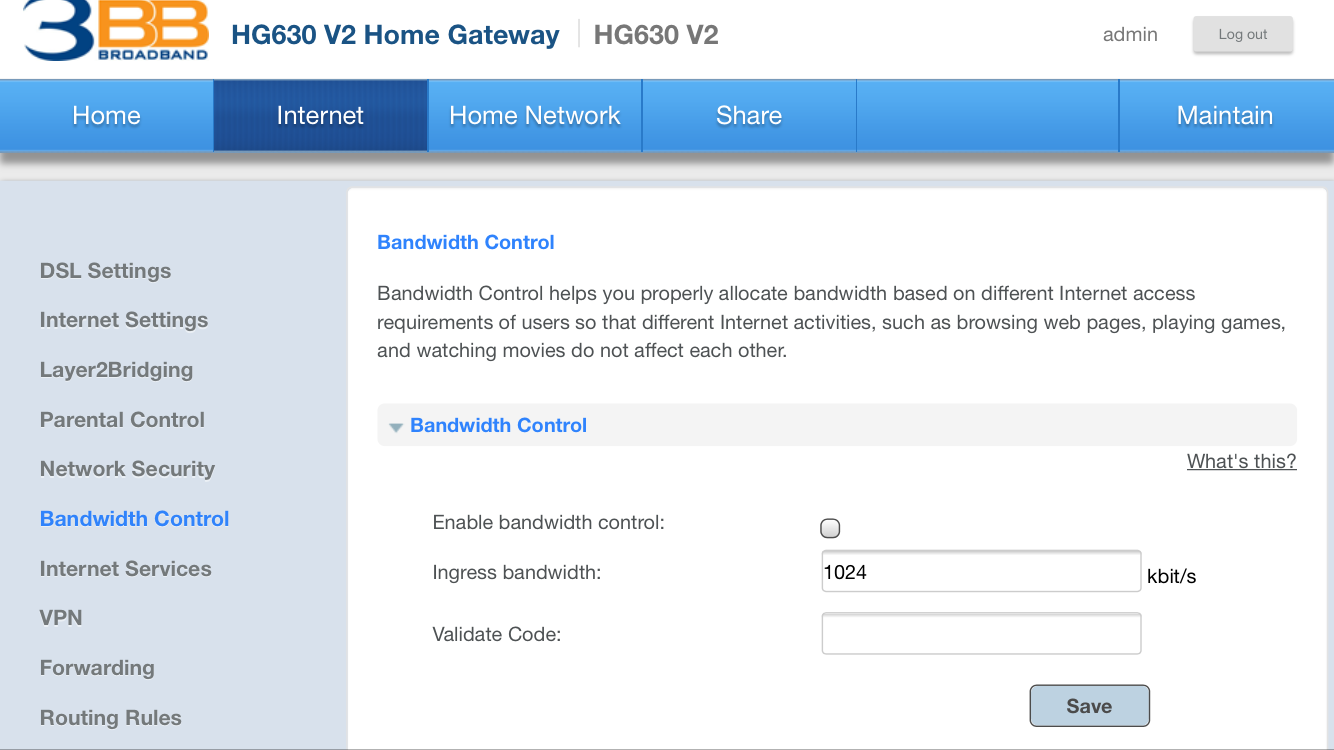Collapse the Bandwidth Control section arrow

click(396, 427)
